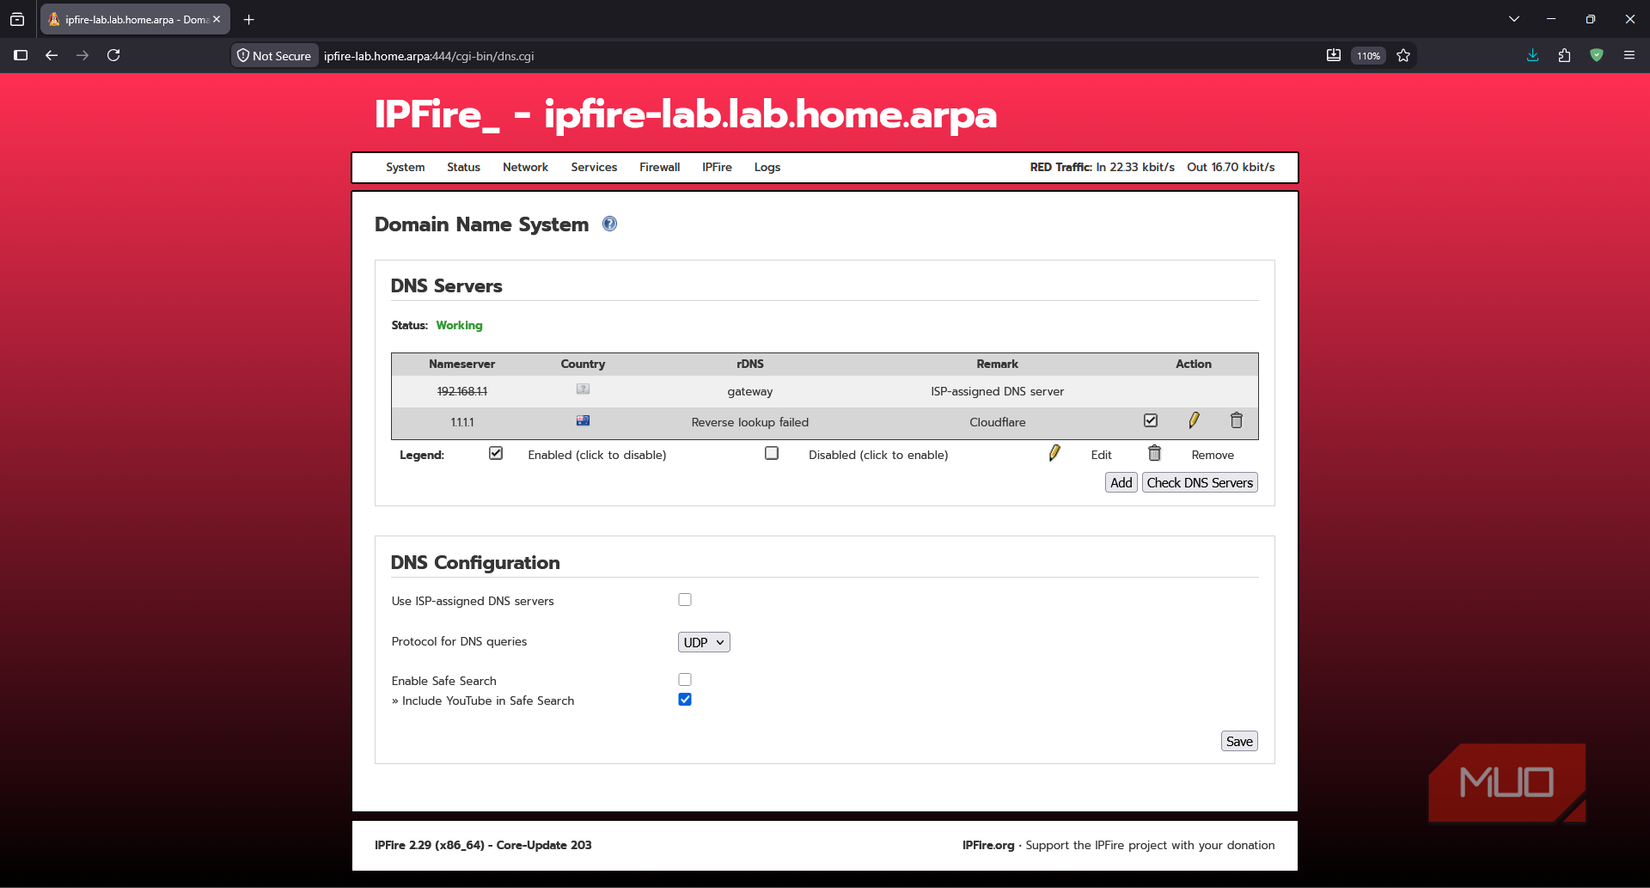Open the Services menu
This screenshot has height=888, width=1650.
(x=594, y=167)
